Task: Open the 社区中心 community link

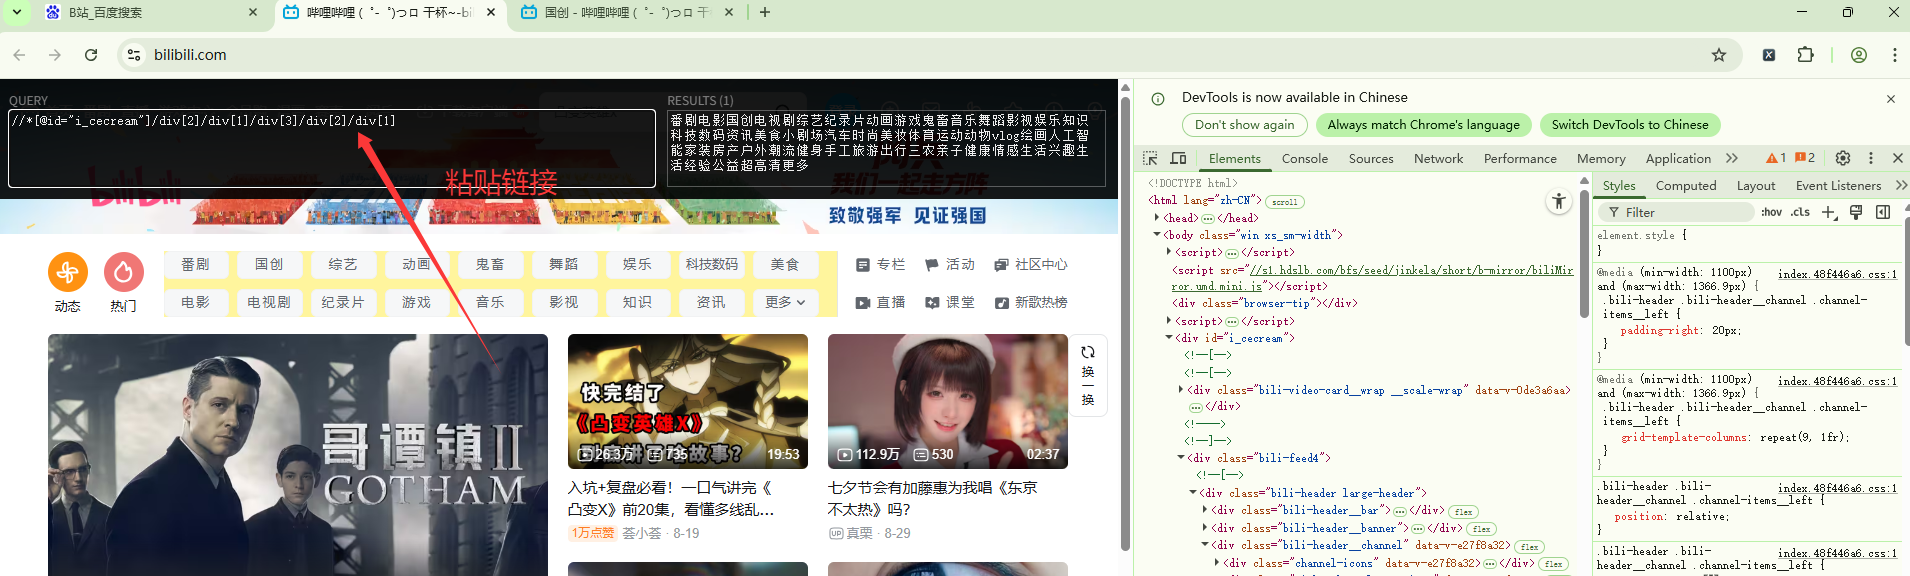Action: tap(1031, 264)
